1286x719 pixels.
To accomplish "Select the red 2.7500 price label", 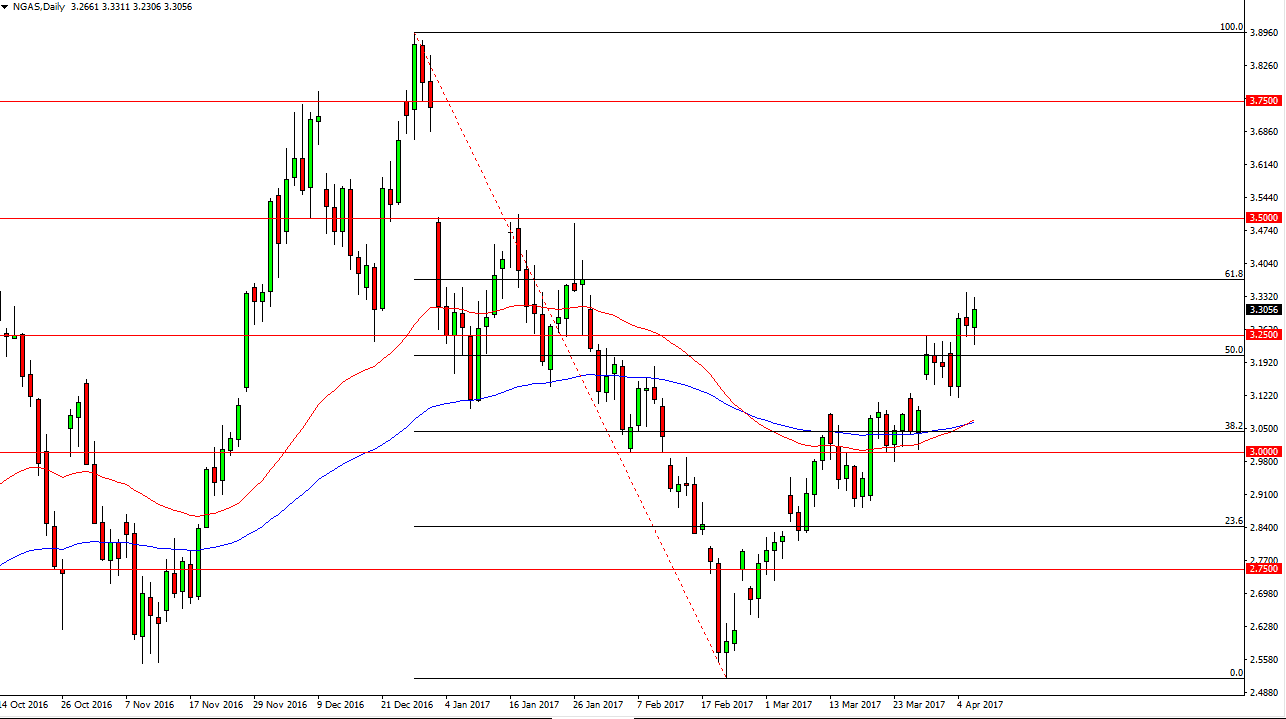I will tap(1264, 568).
